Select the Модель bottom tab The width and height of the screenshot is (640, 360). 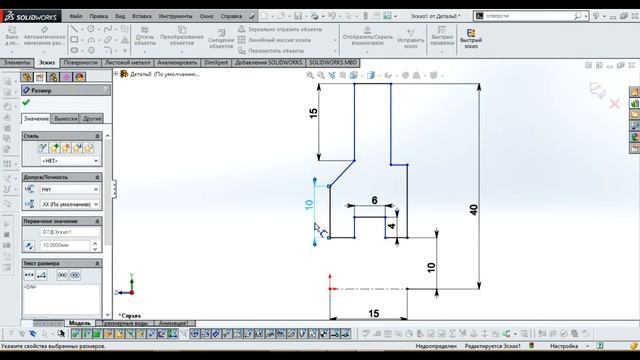coord(80,323)
